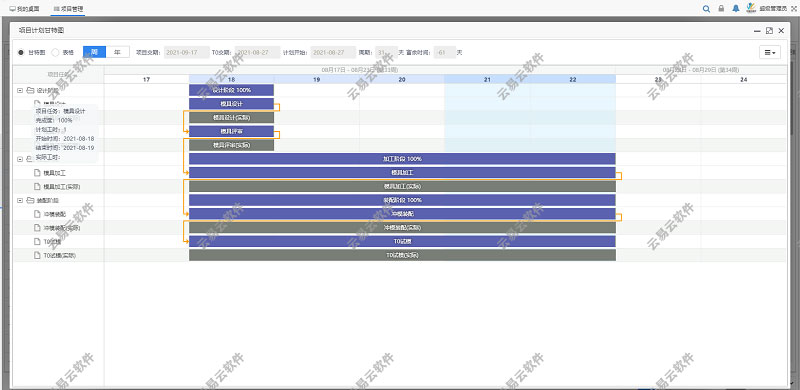Viewport: 800px width, 390px height.
Task: Click the blue 周 view button
Action: 94,52
